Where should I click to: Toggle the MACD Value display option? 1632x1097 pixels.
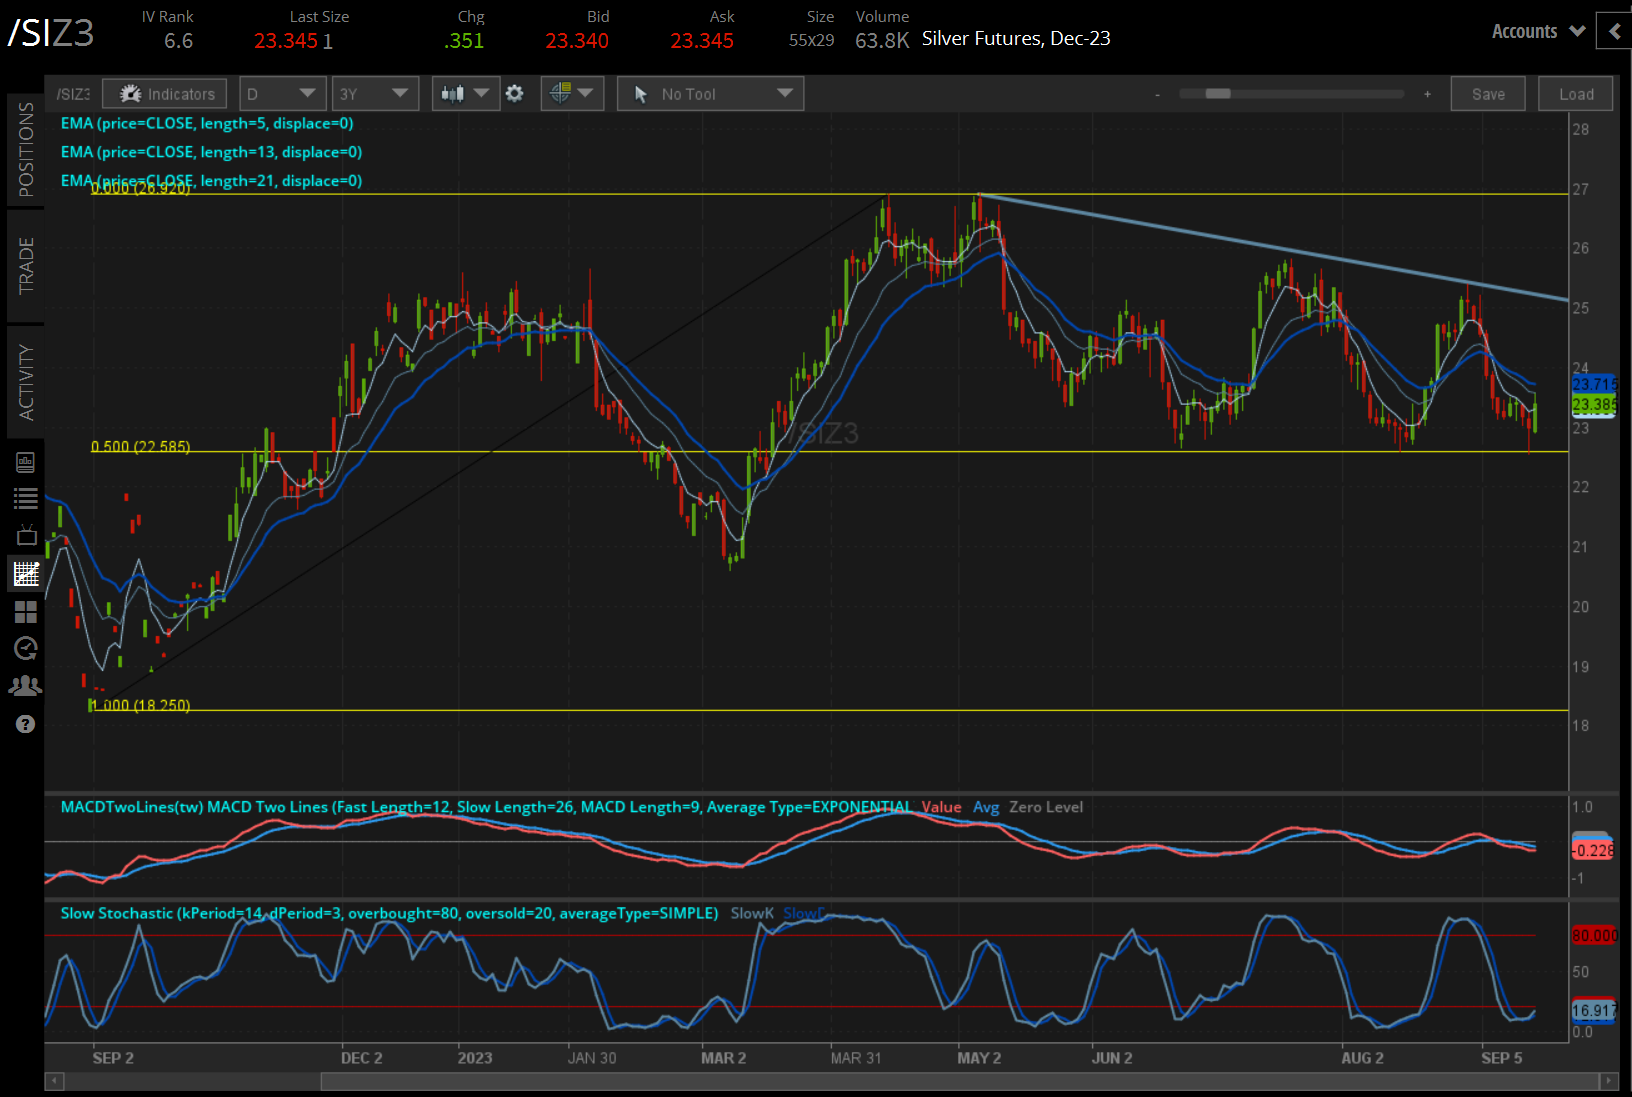pyautogui.click(x=941, y=807)
